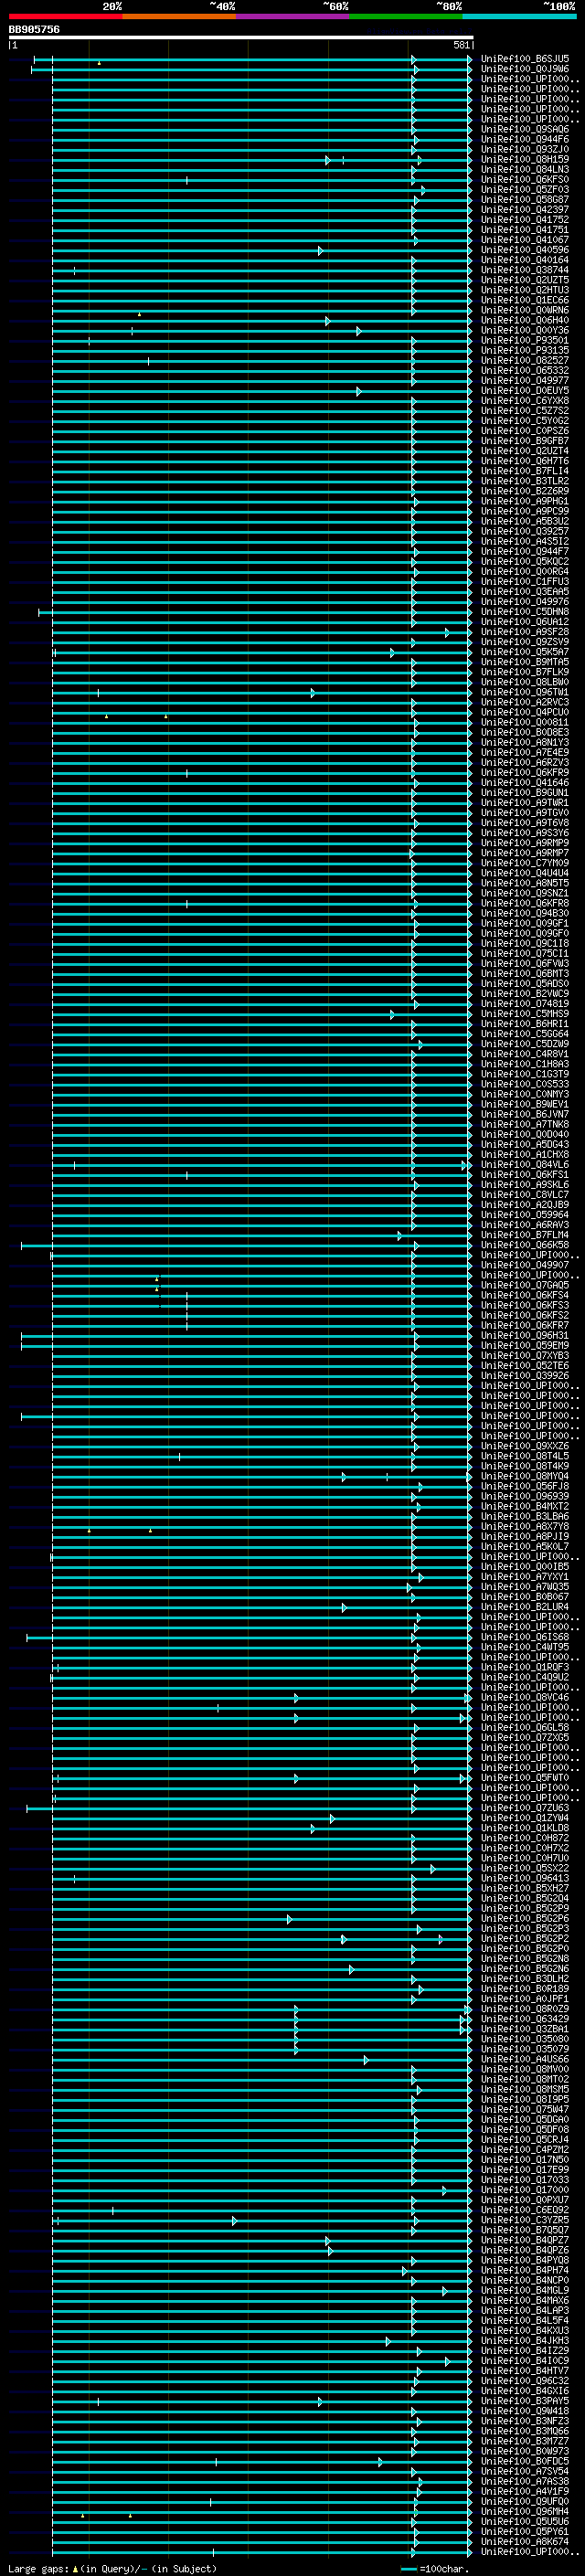Select the UniRef100_Q59EM9 label
Screen dimensions: 585x2576
click(525, 1345)
